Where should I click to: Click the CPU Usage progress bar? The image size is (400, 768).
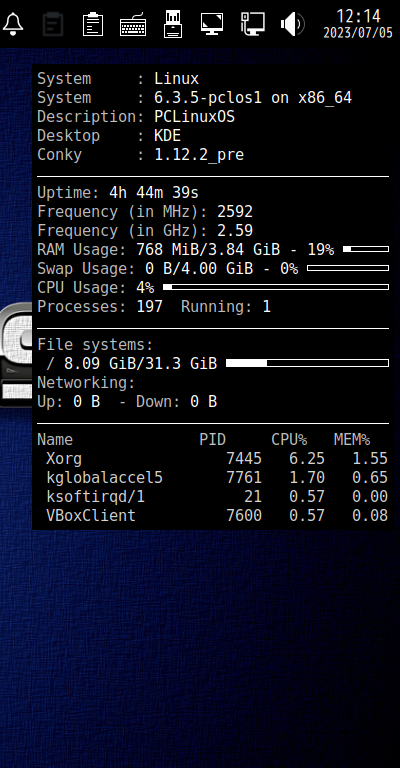coord(276,287)
